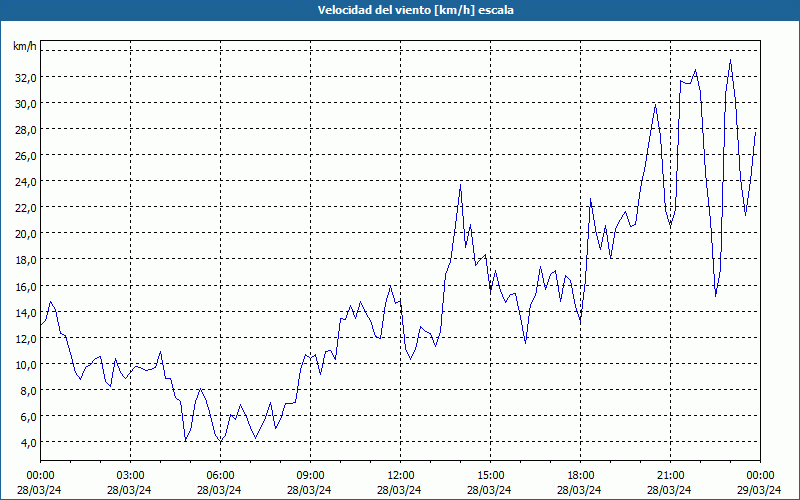Screen dimensions: 800x500
Task: Click the '00:00' time label above 28/03/24
Action: pyautogui.click(x=40, y=476)
